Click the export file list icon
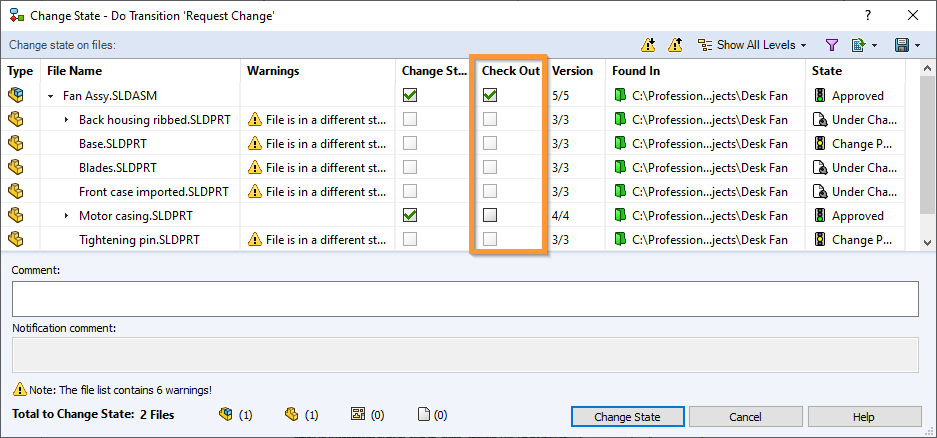The height and width of the screenshot is (438, 937). click(858, 45)
